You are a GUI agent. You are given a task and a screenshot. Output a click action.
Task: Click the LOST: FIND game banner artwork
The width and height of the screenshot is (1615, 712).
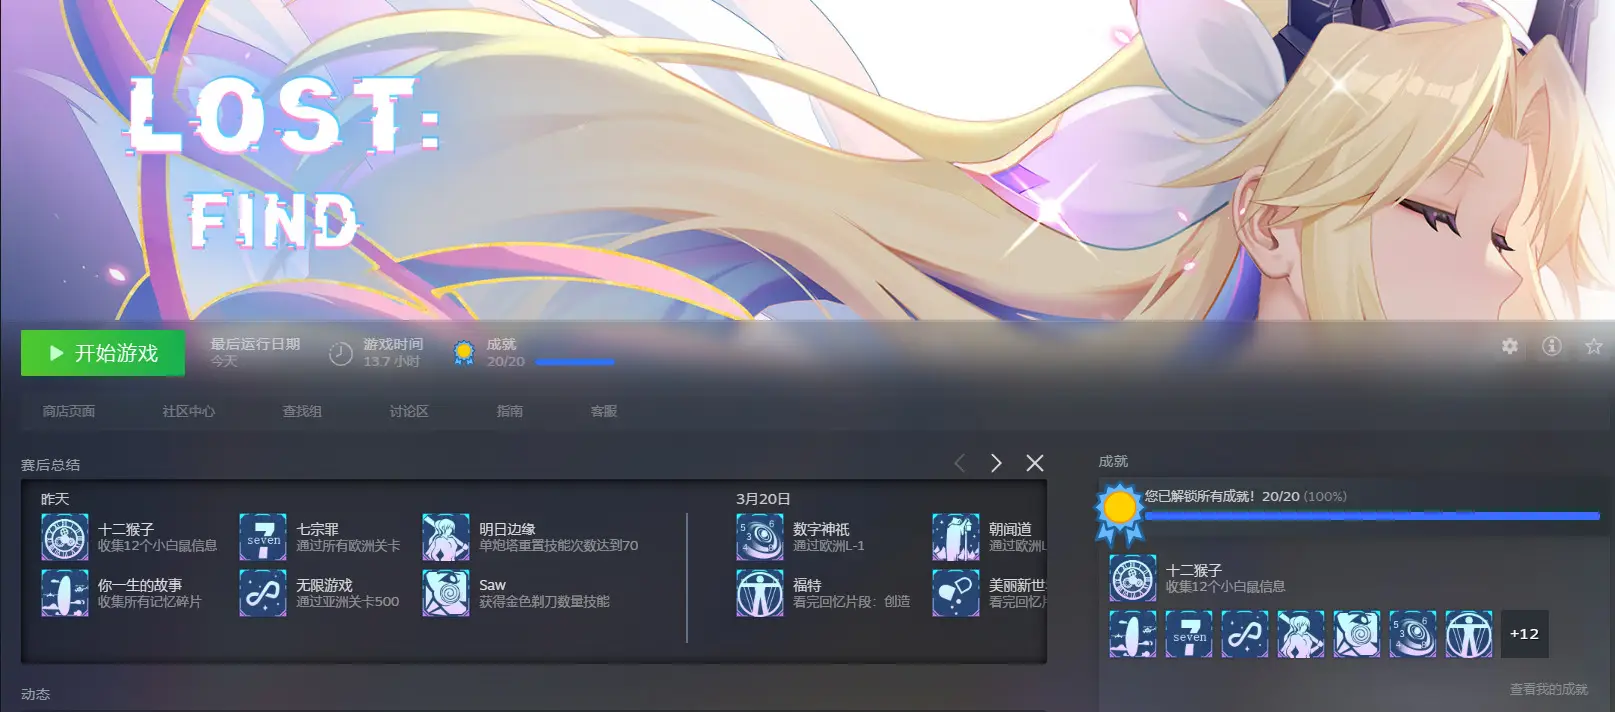807,160
